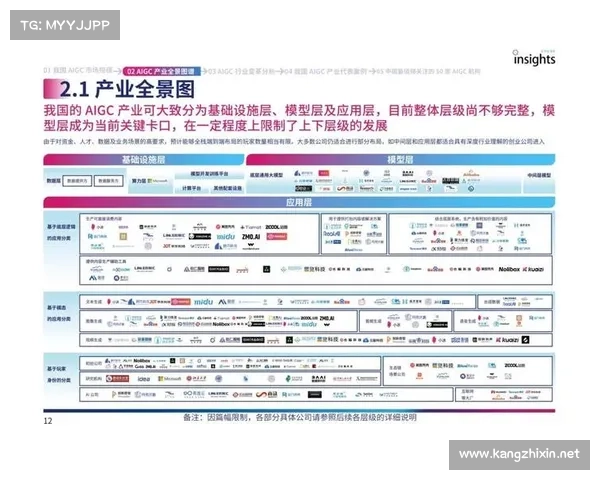The image size is (600, 480).
Task: Click the '基于模态的应用分类' side label
Action: point(59,313)
